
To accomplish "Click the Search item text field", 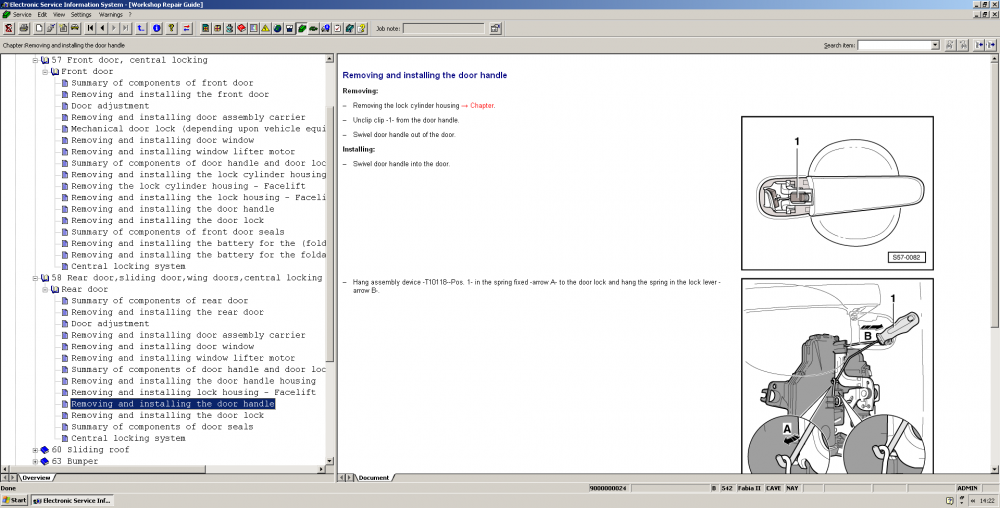I will (894, 45).
